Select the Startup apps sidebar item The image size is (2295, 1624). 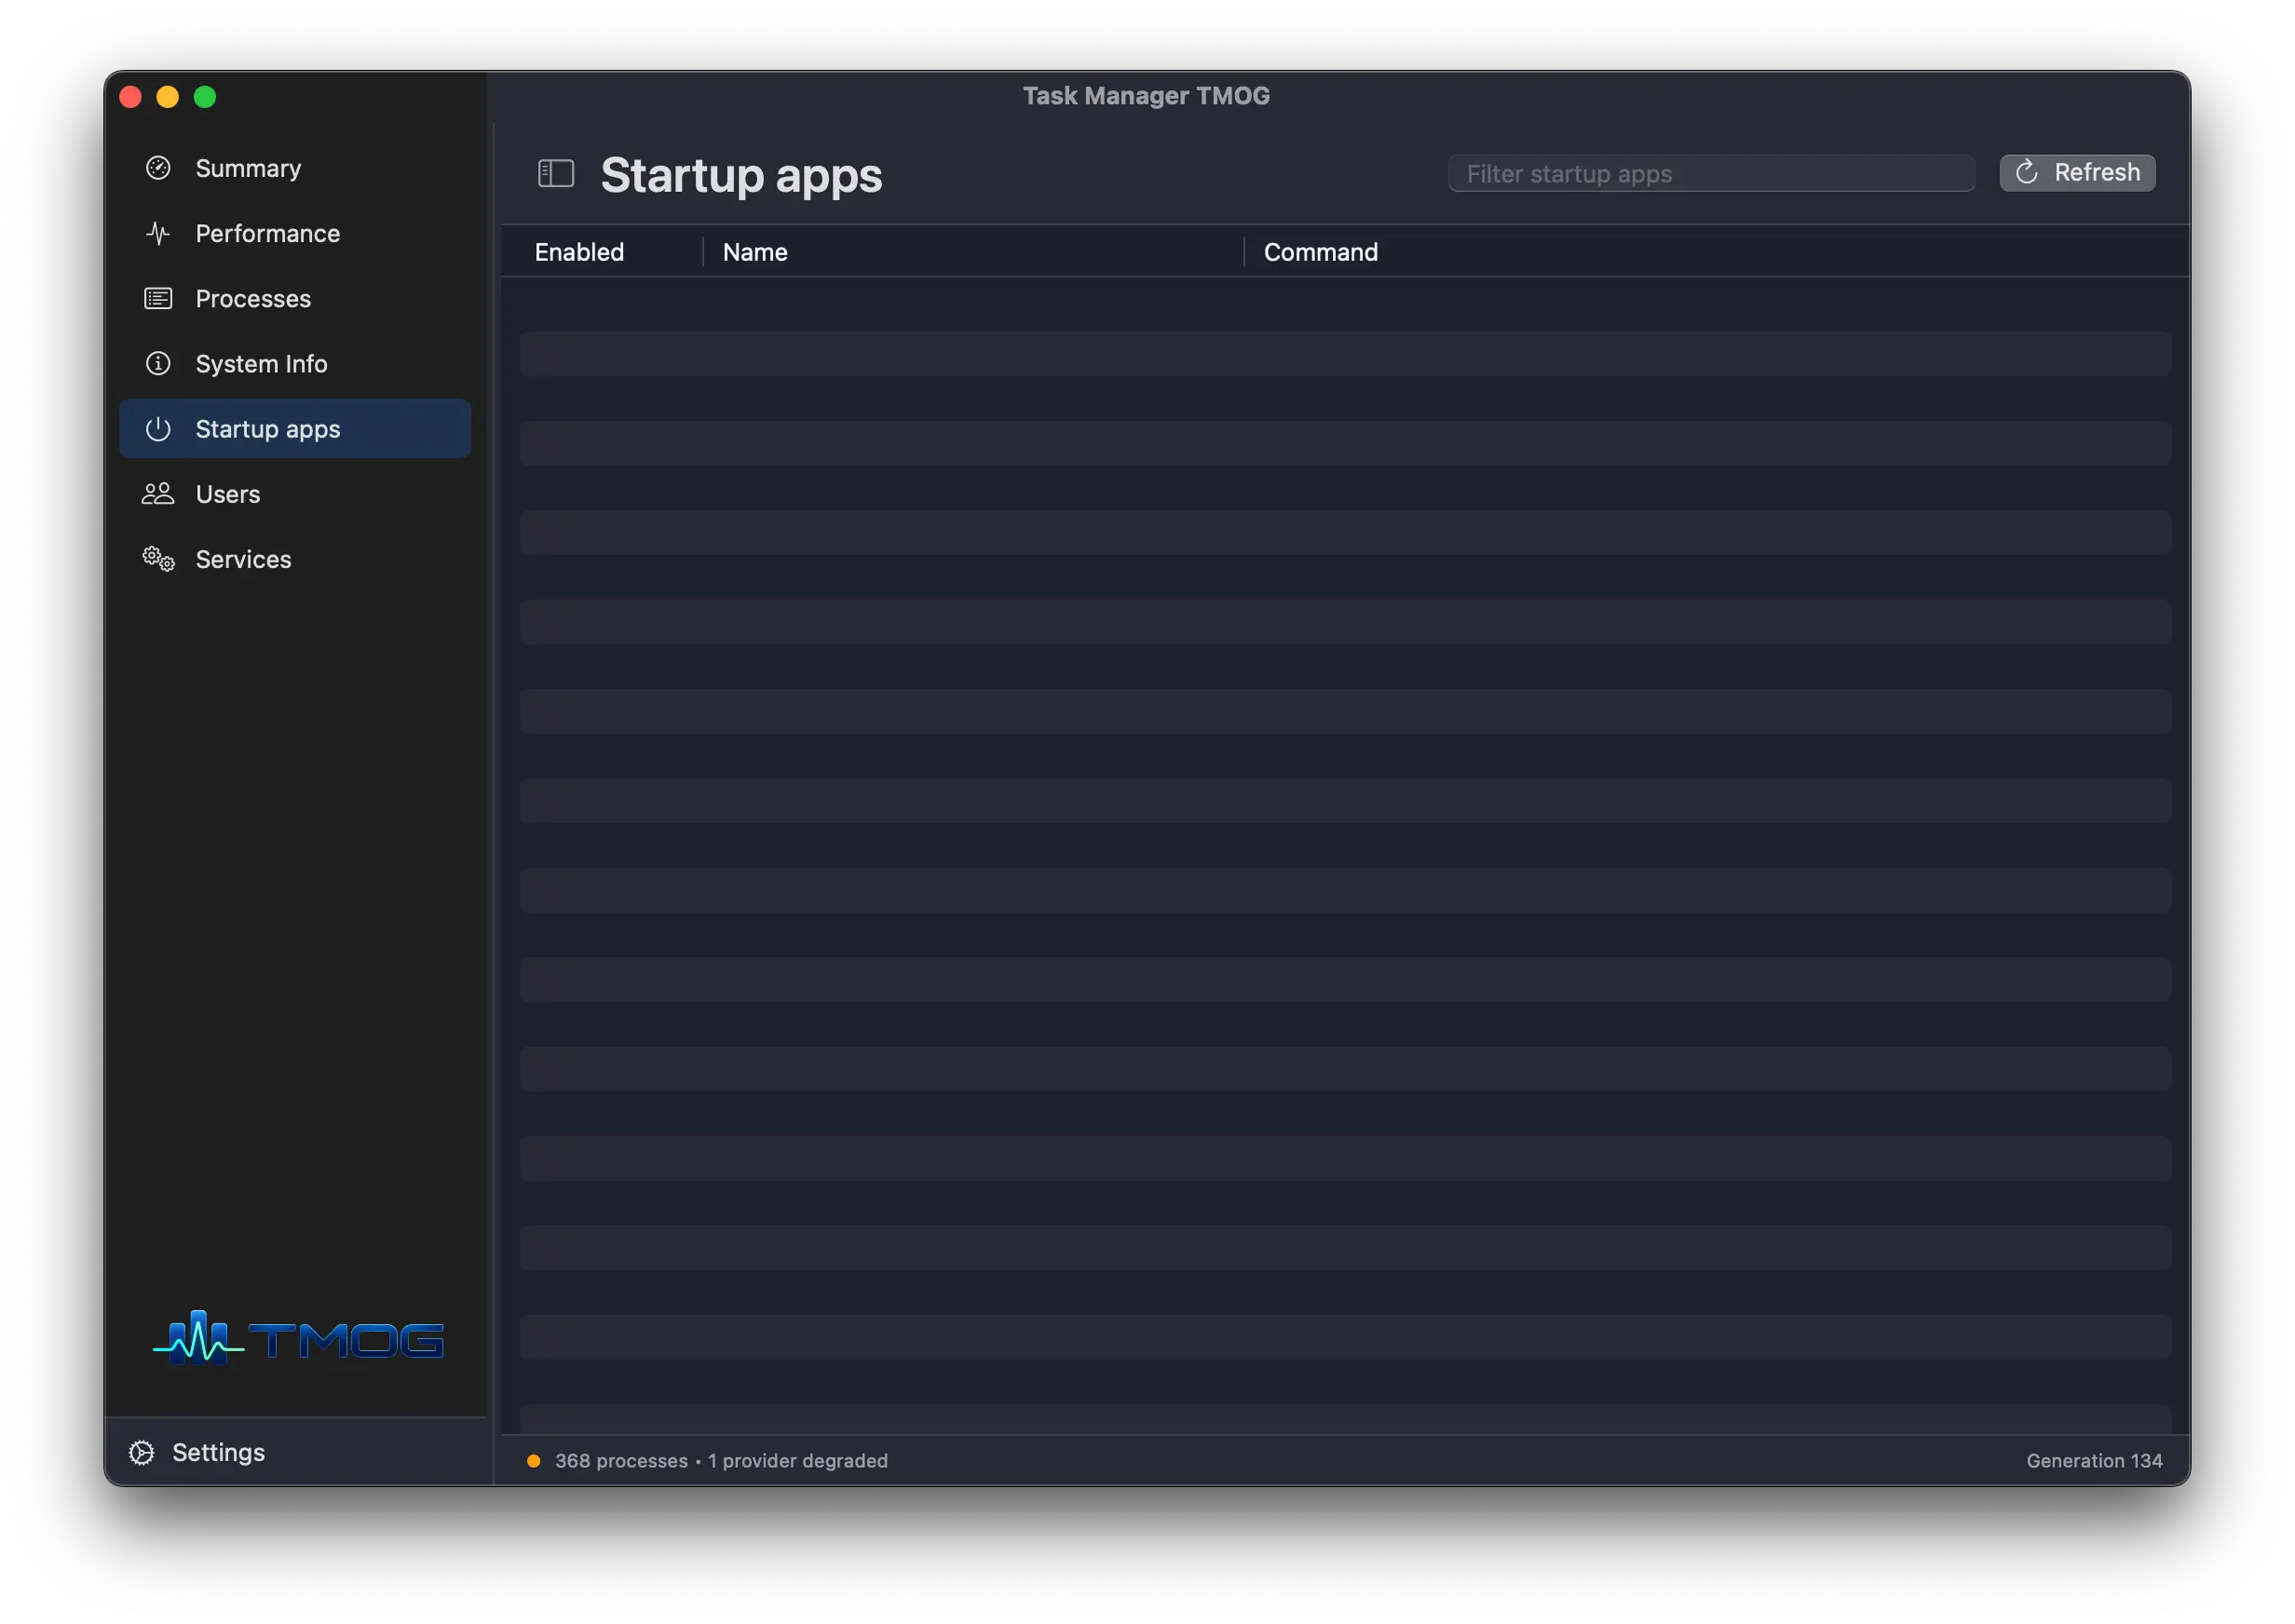point(295,429)
